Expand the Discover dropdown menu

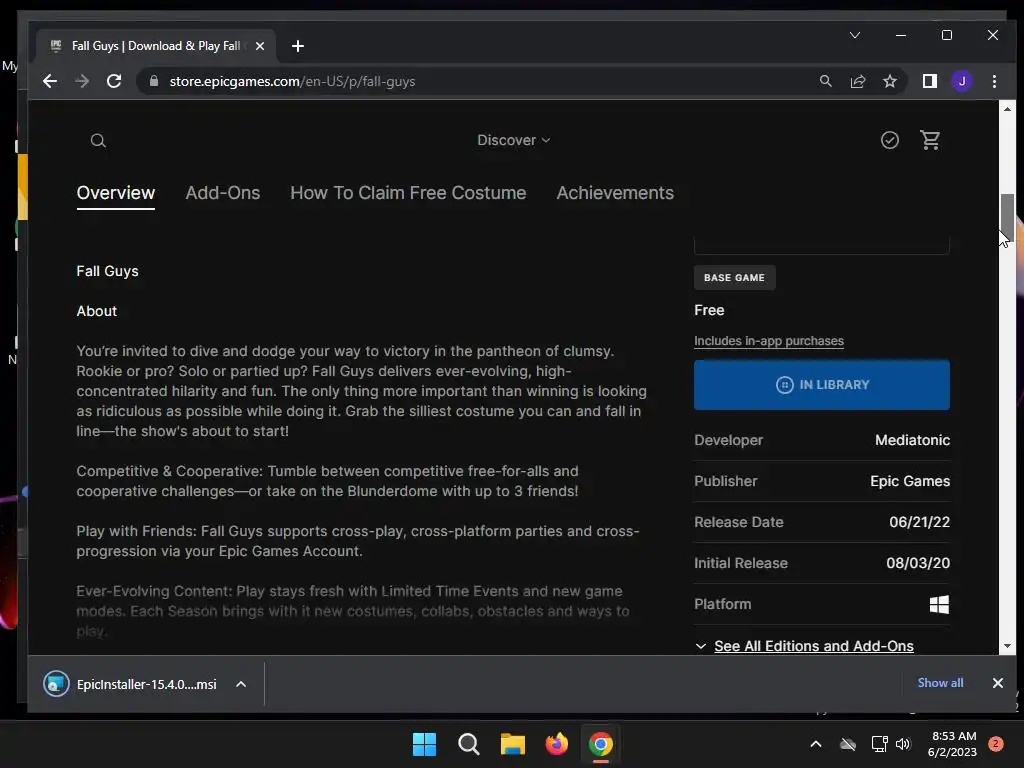(x=513, y=140)
